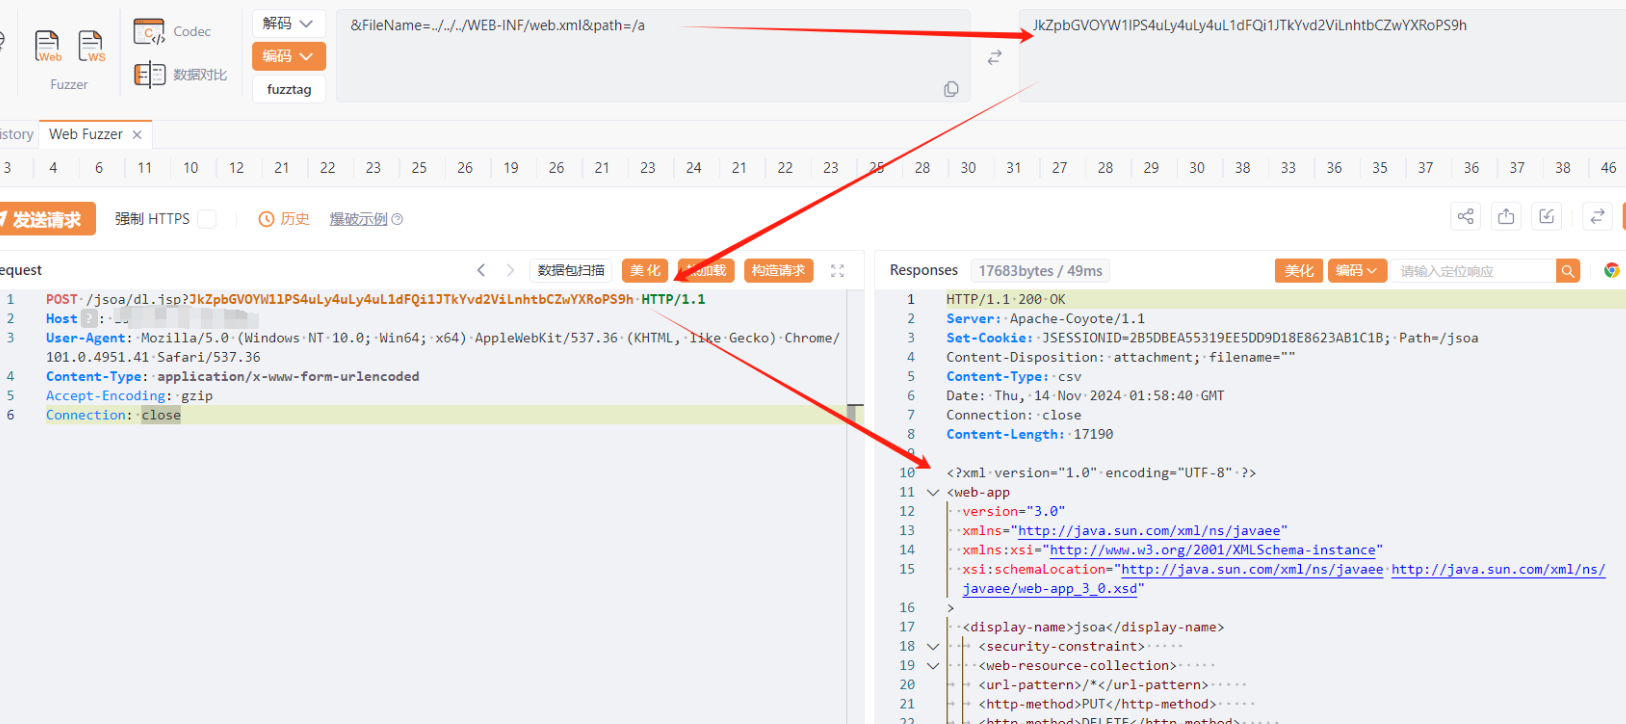Click the share icon in the fuzzer toolbar
1626x724 pixels.
(1466, 216)
